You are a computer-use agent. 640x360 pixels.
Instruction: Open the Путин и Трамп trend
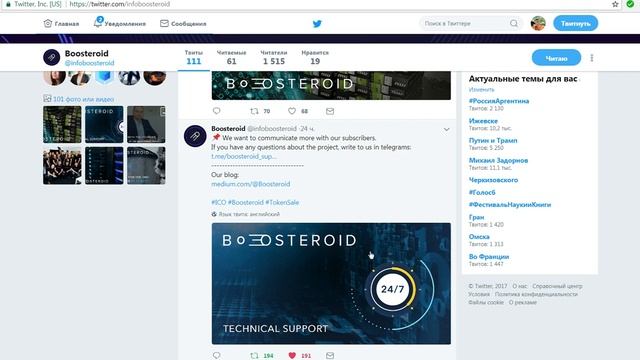pyautogui.click(x=493, y=140)
